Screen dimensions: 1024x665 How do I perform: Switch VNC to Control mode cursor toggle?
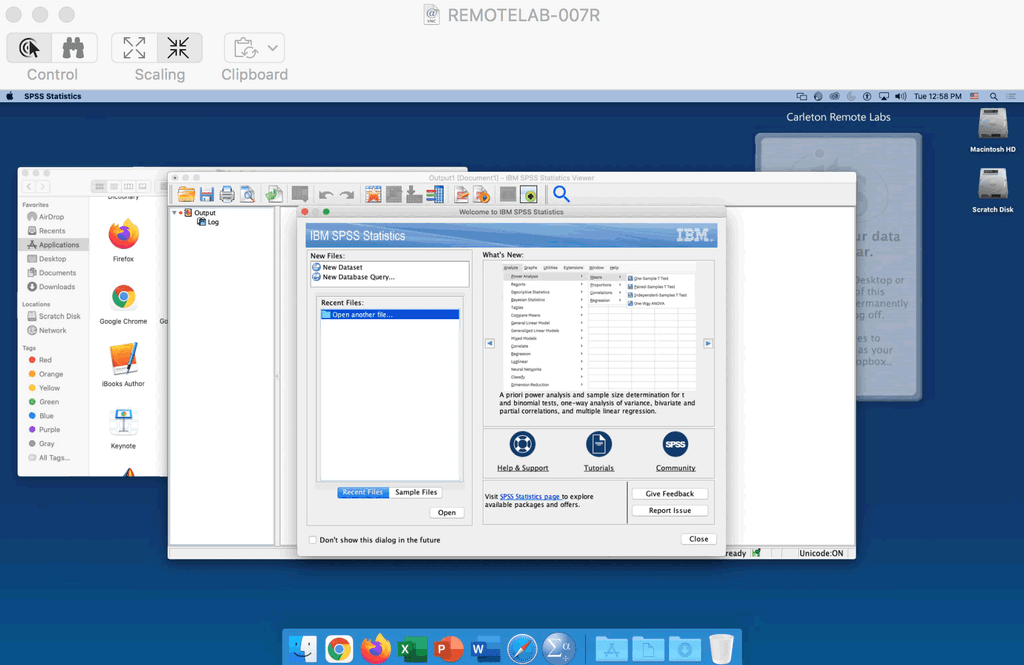(x=29, y=48)
